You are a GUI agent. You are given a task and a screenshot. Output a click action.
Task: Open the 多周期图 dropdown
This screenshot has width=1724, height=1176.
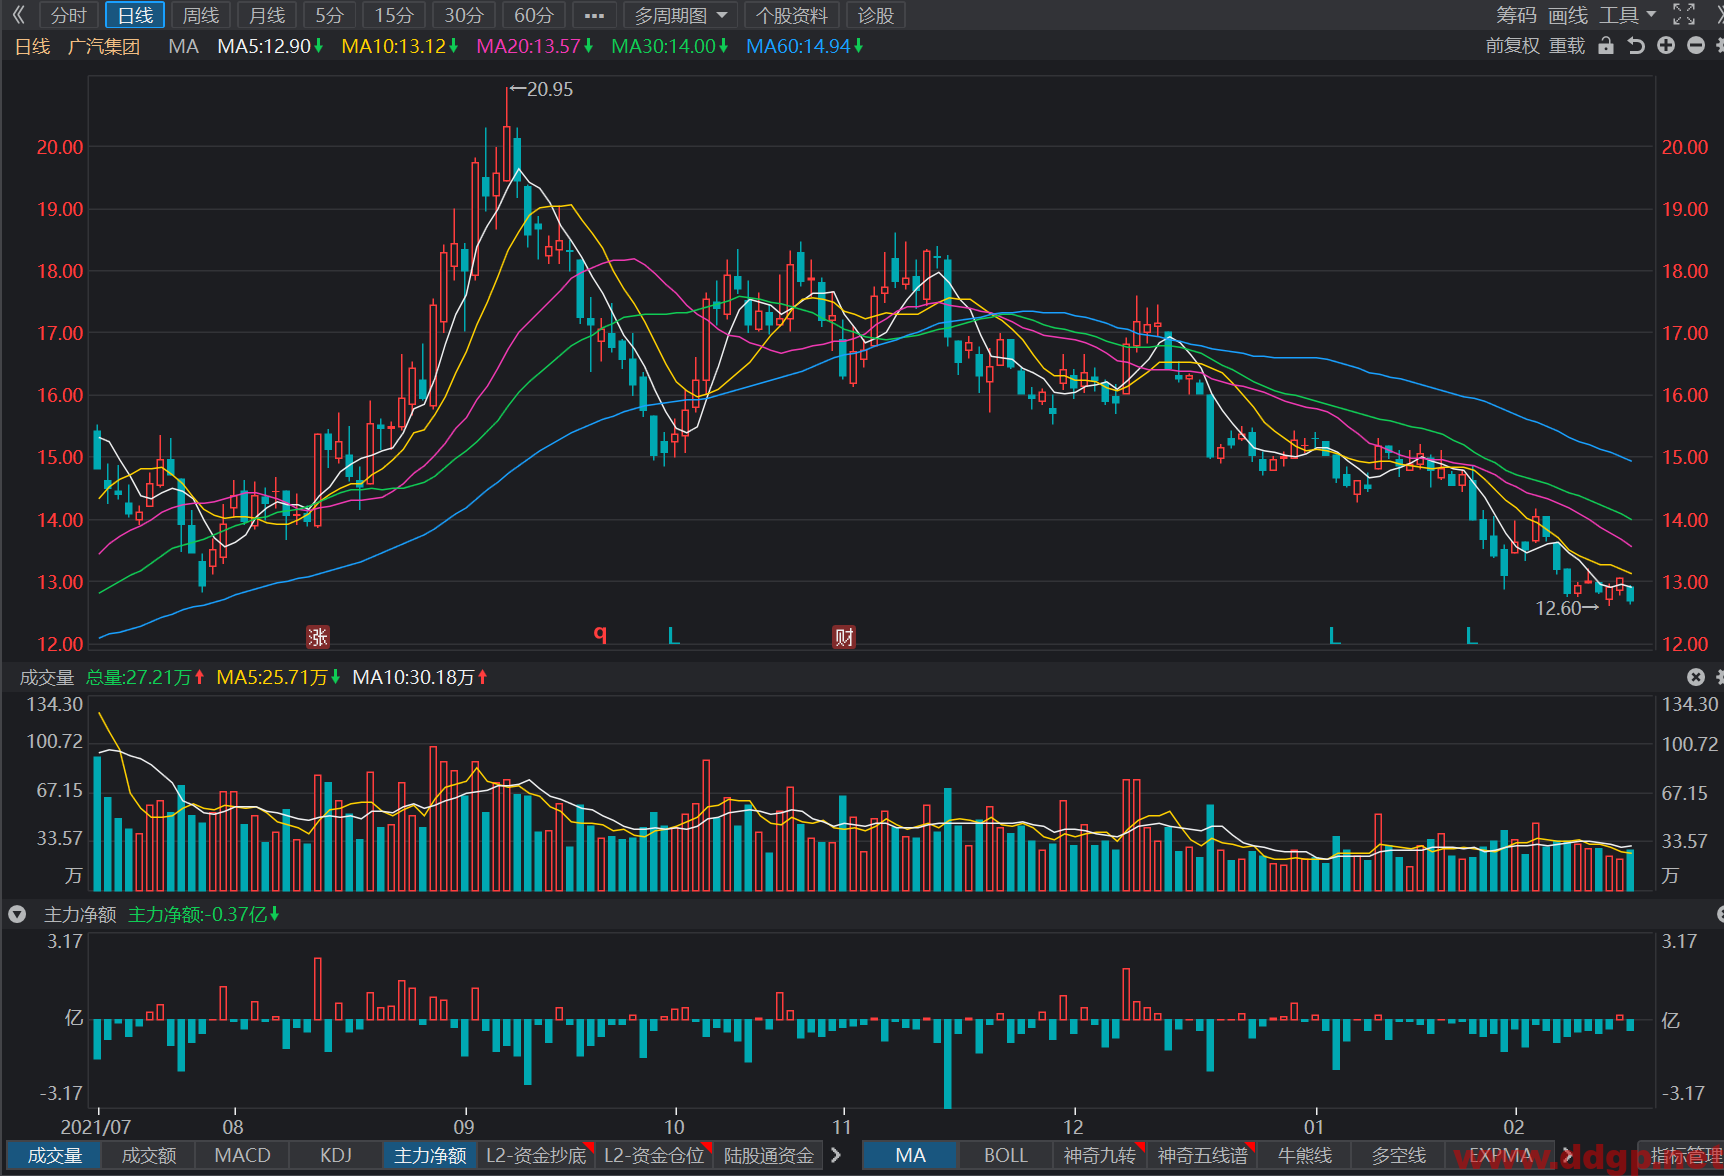[680, 15]
